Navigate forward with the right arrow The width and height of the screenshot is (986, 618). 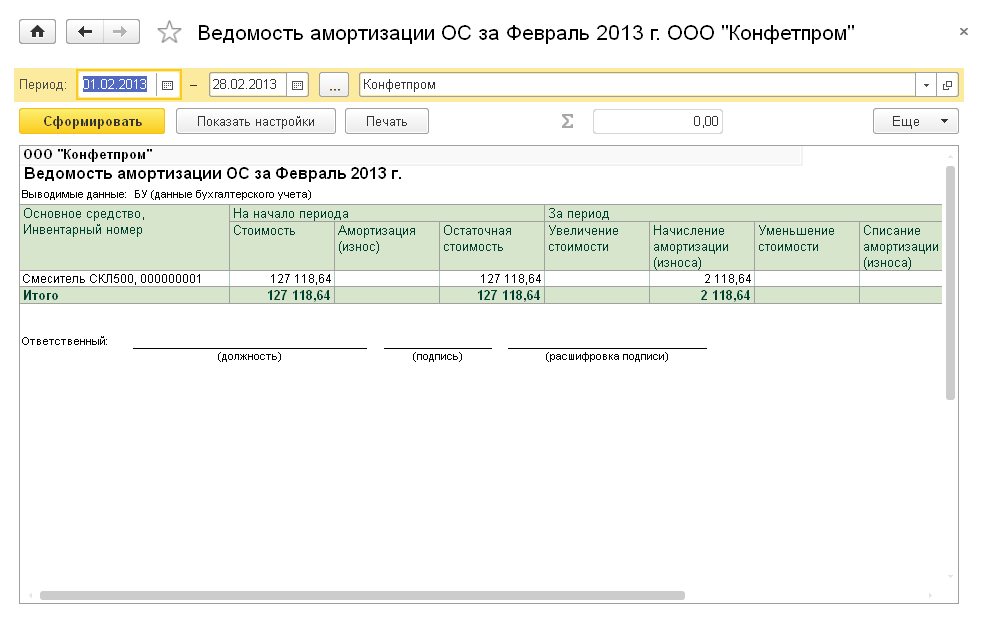coord(121,31)
